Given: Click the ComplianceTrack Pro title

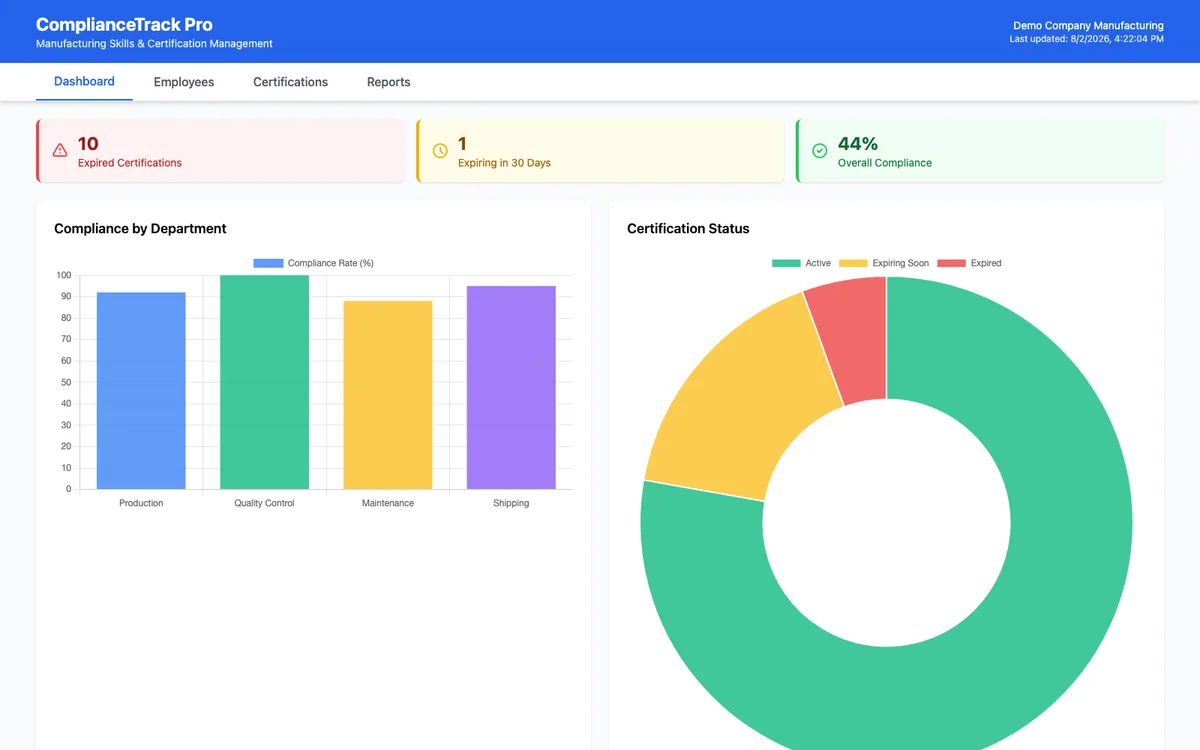Looking at the screenshot, I should 124,24.
